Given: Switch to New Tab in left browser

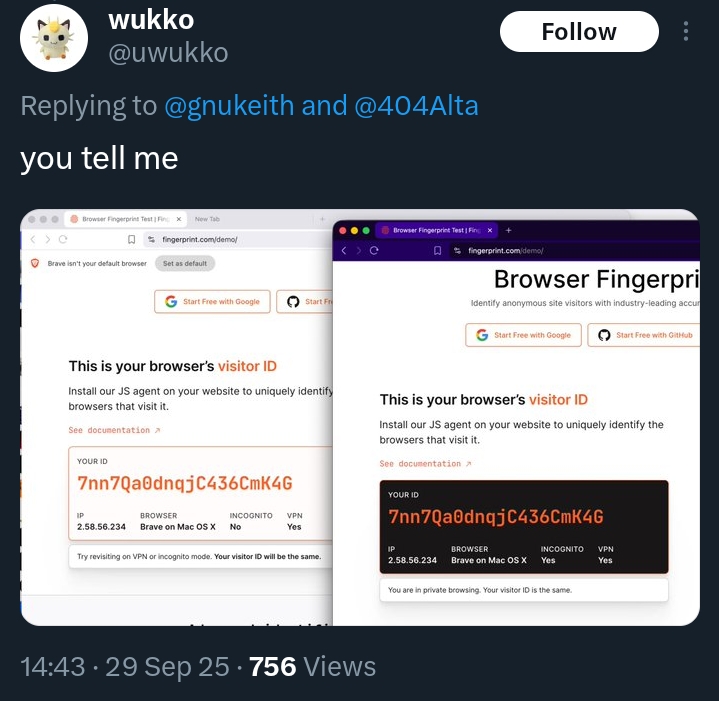Looking at the screenshot, I should coord(207,219).
